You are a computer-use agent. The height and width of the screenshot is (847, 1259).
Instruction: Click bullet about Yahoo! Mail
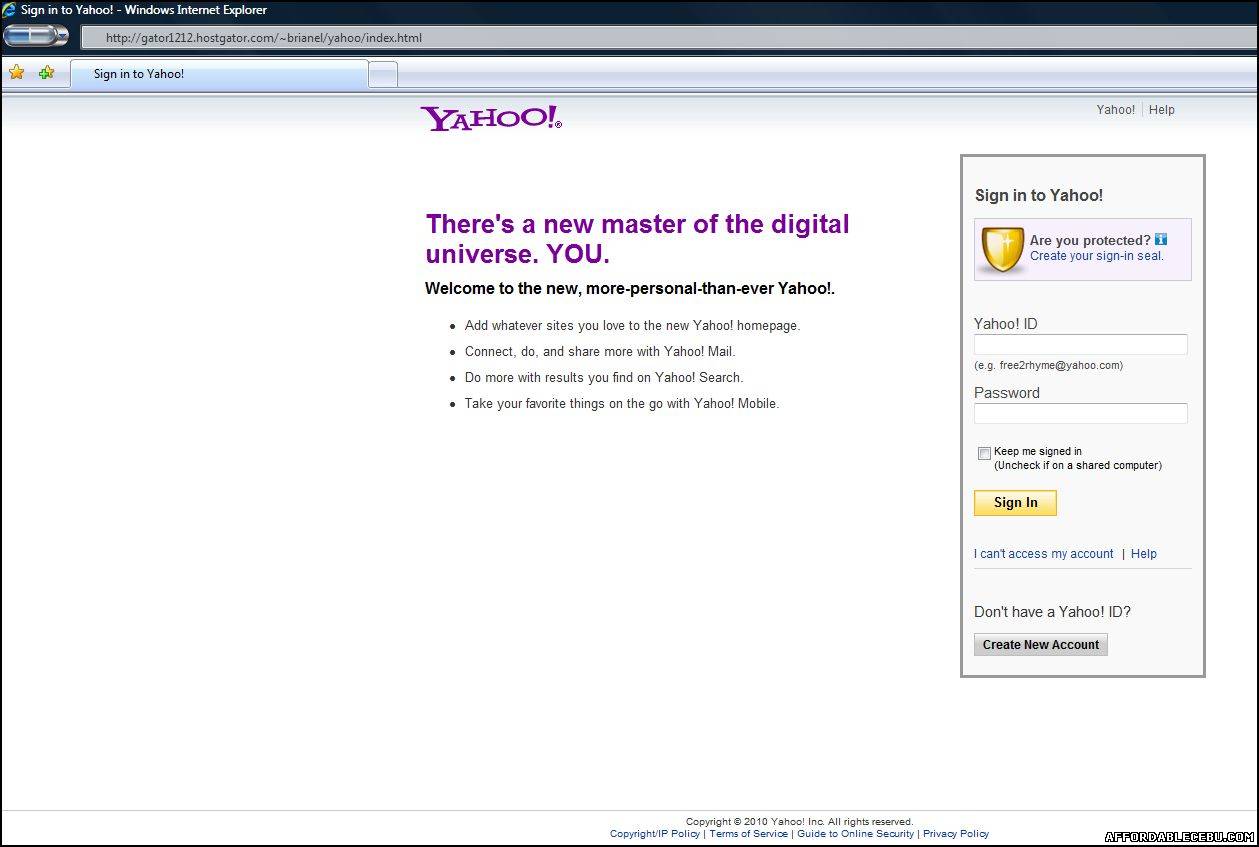[x=600, y=352]
